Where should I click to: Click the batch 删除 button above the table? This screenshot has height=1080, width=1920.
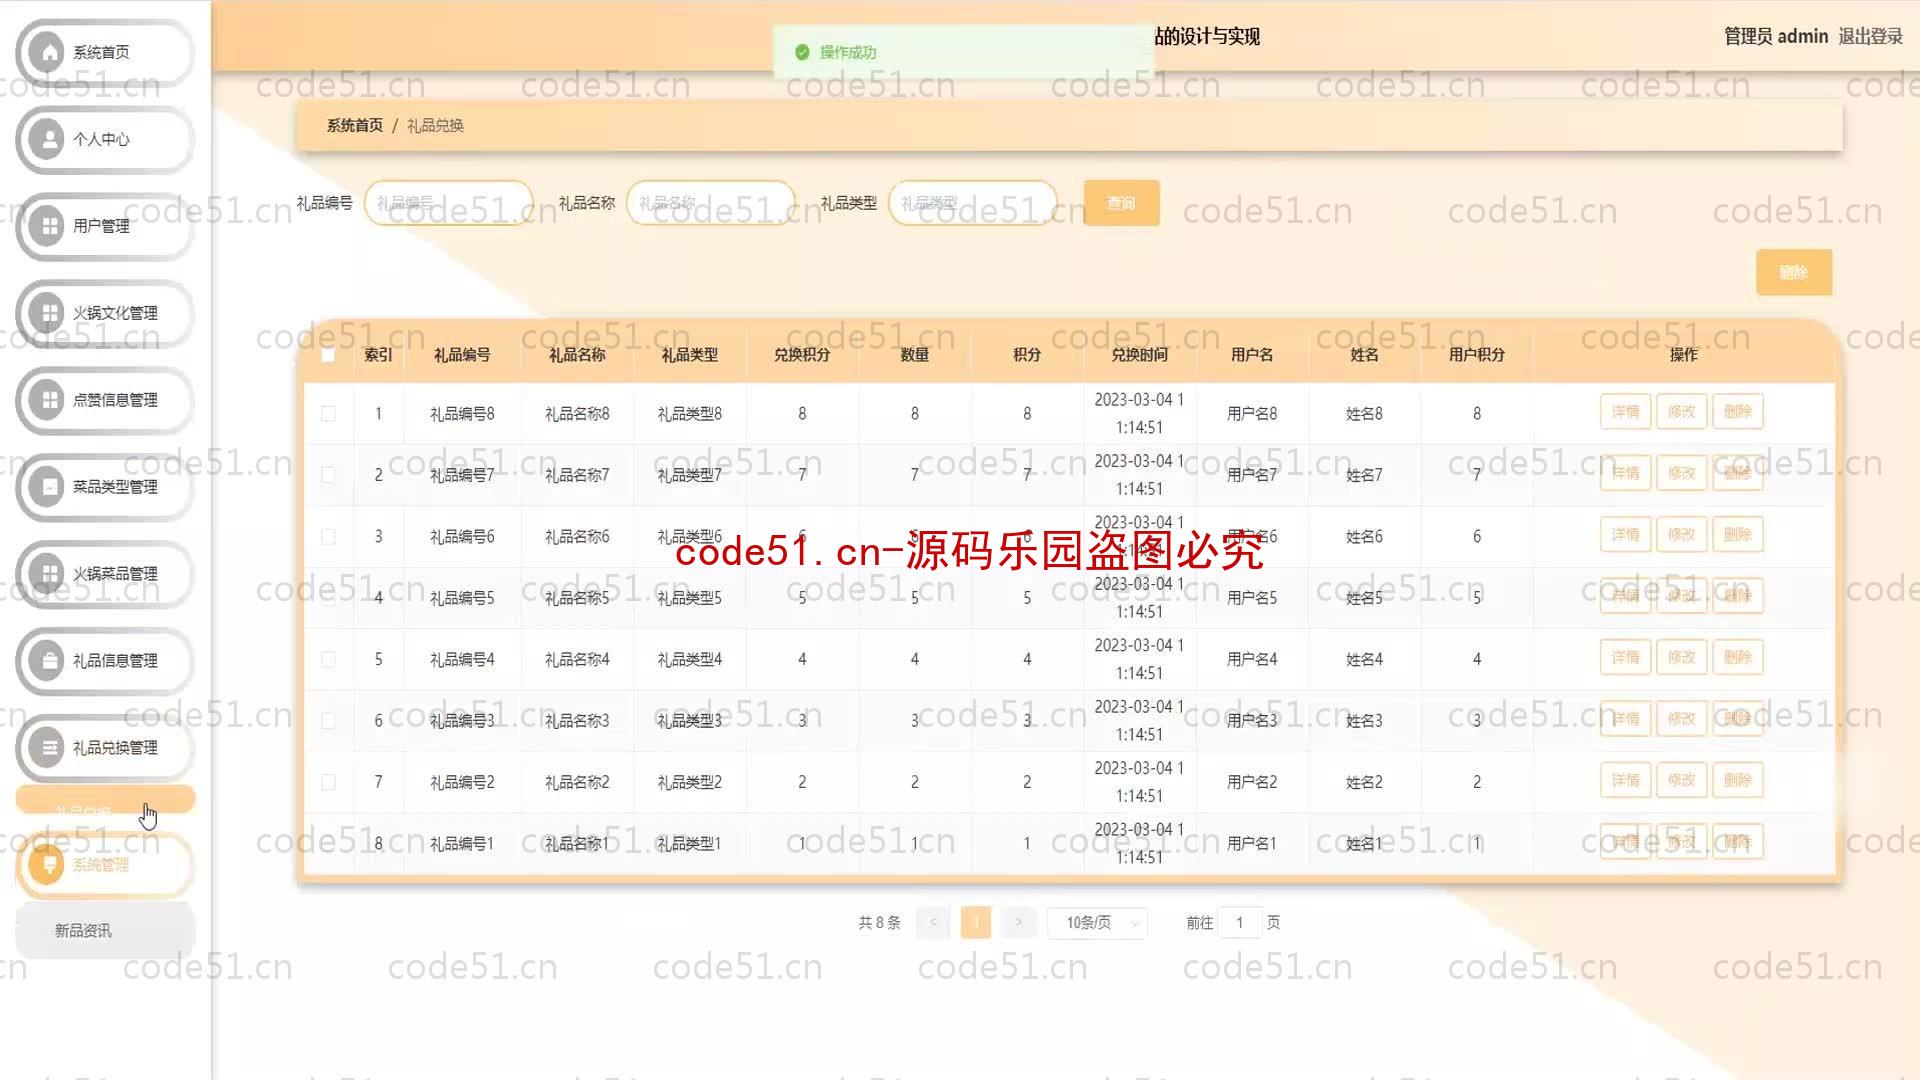[1794, 272]
